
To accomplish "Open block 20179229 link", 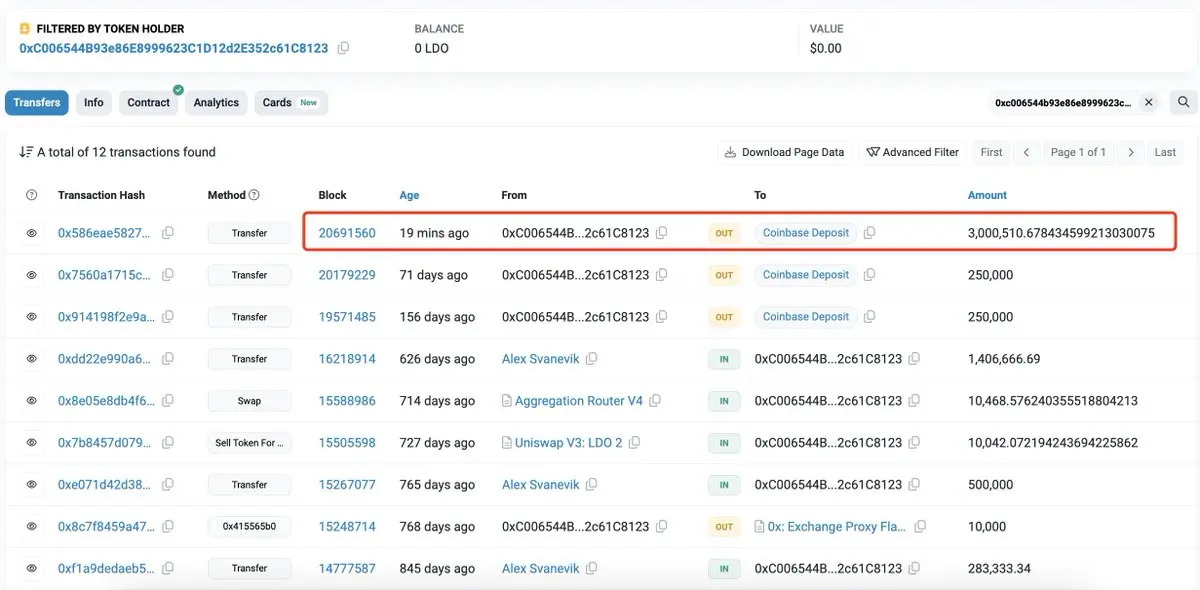I will point(347,275).
